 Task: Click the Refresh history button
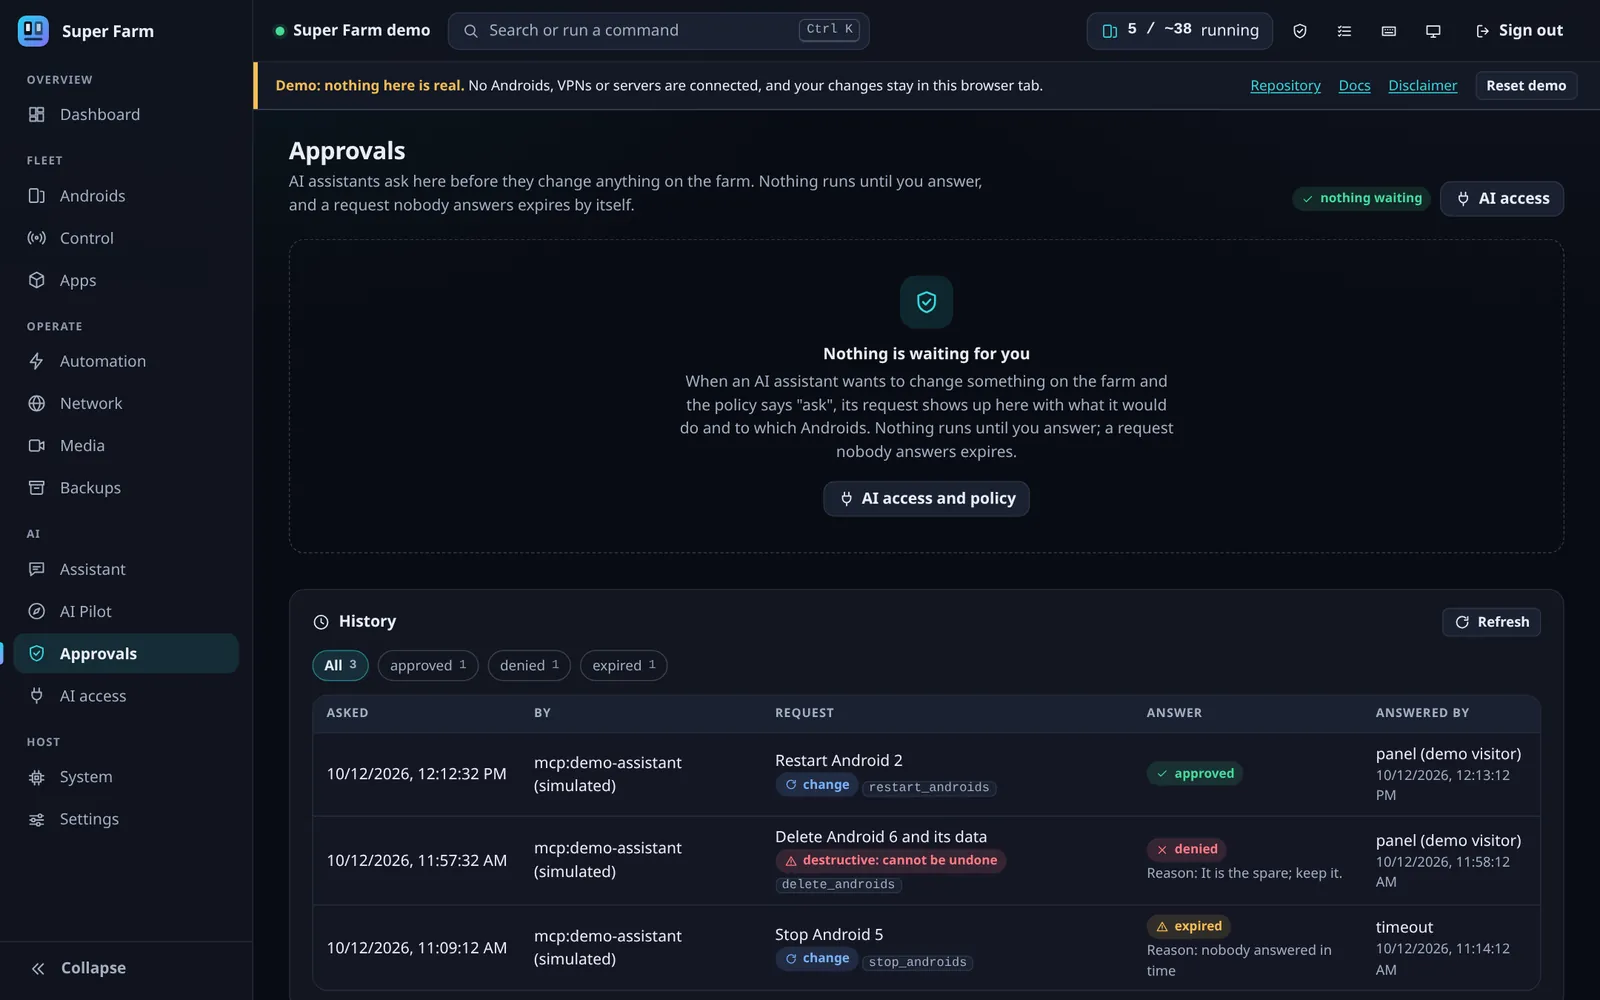pos(1491,622)
